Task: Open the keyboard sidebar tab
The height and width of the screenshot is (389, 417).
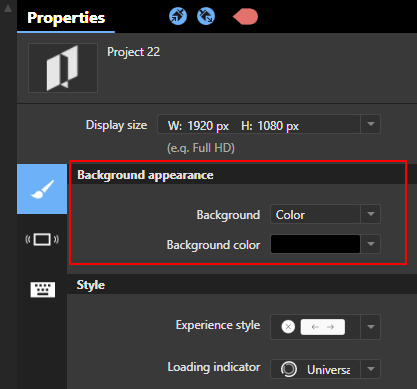Action: 43,289
